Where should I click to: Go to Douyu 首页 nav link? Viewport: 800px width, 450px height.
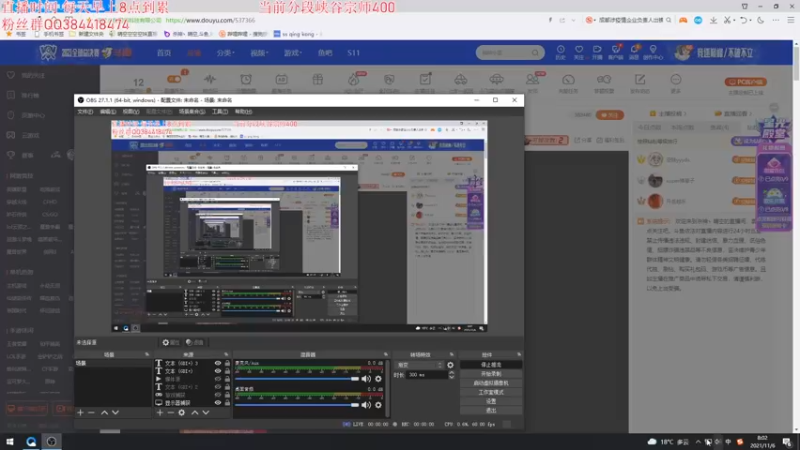pyautogui.click(x=164, y=53)
